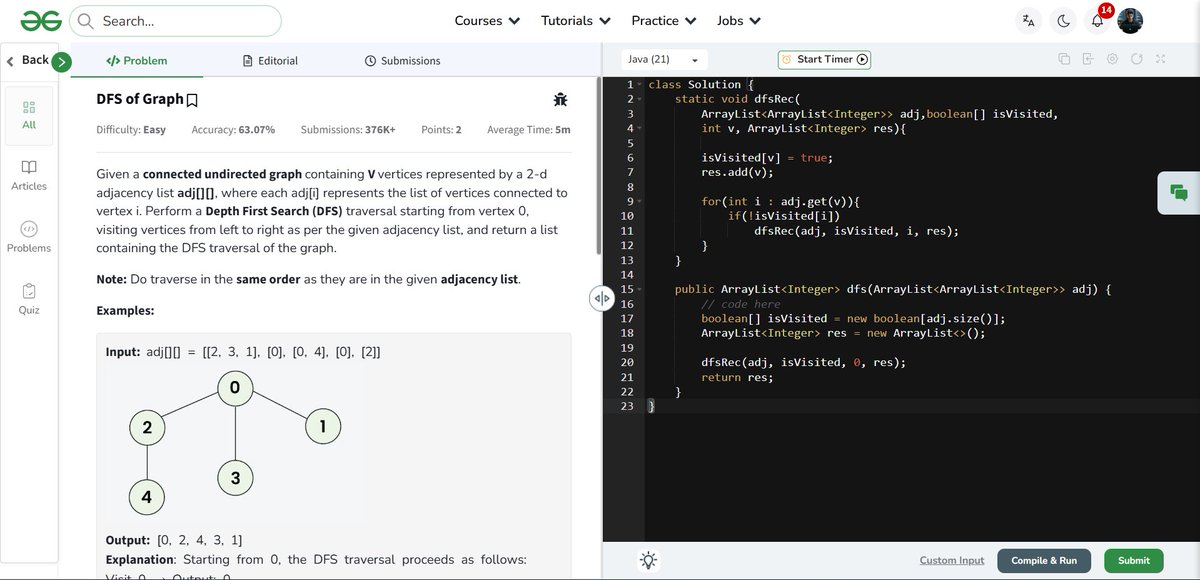Open the code editor settings gear

(1112, 60)
